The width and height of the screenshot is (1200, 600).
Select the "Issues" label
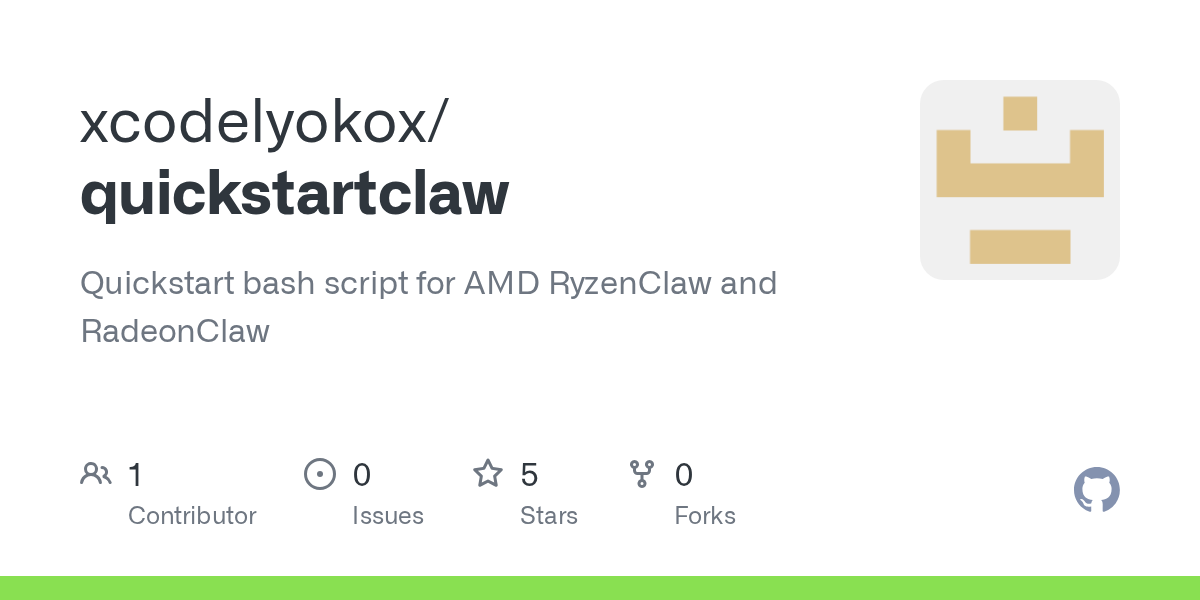tap(388, 516)
